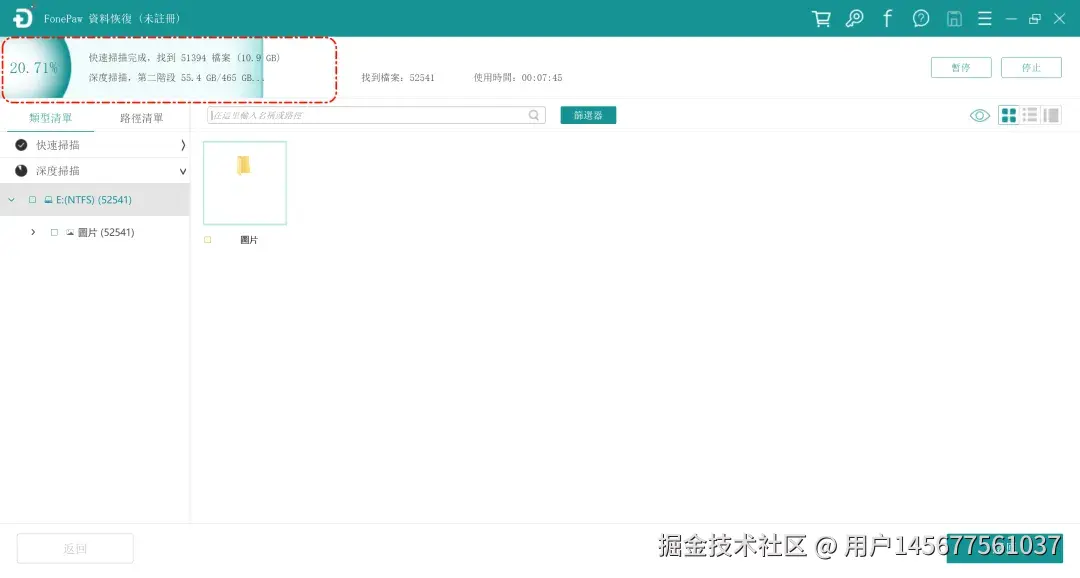The height and width of the screenshot is (578, 1080).
Task: Expand the 快速掃描 section chevron
Action: 183,144
